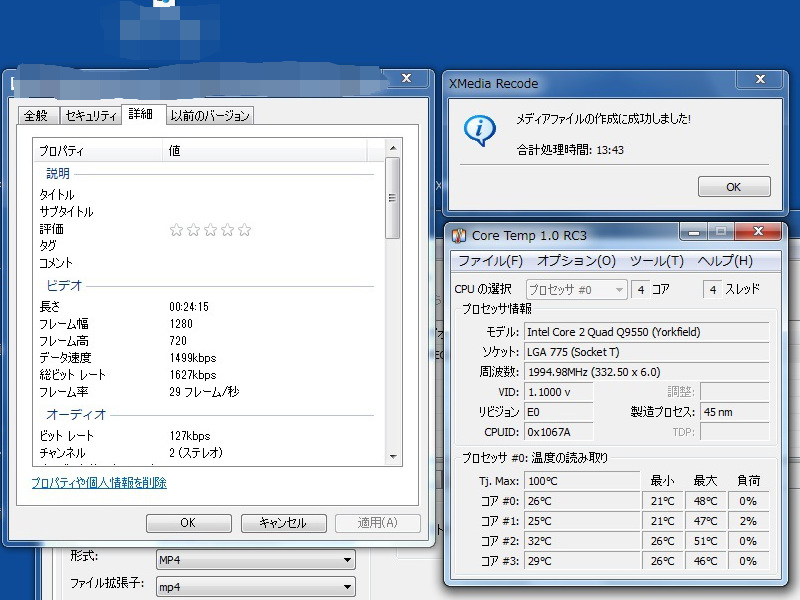800x600 pixels.
Task: Click the タイトル property row
Action: click(209, 195)
